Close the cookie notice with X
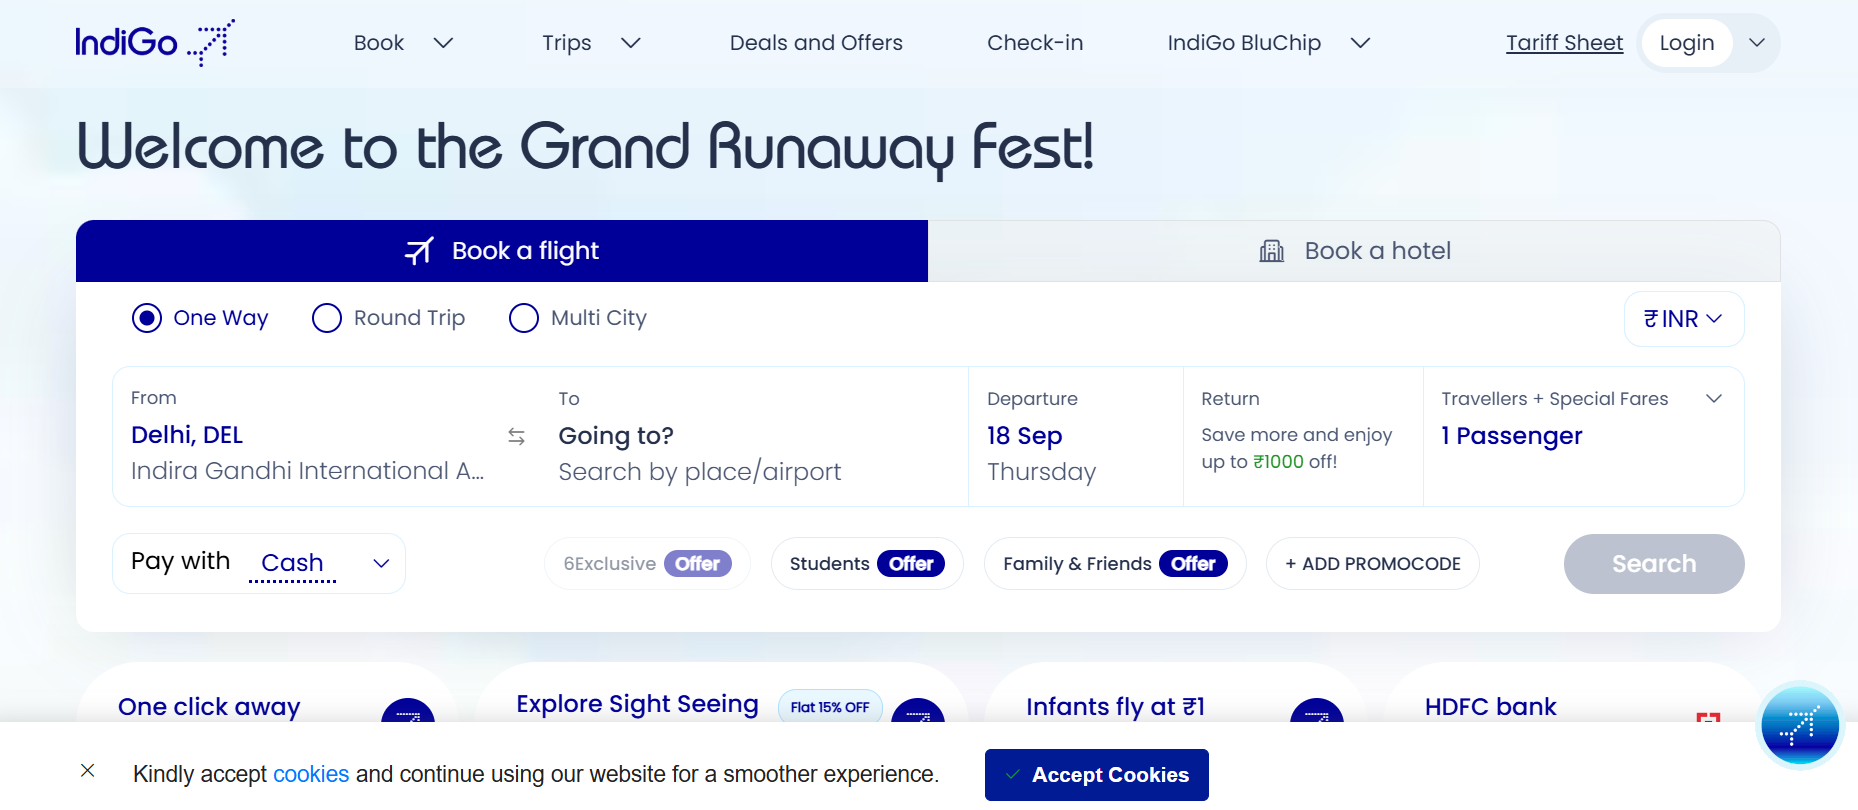The height and width of the screenshot is (810, 1858). click(88, 770)
